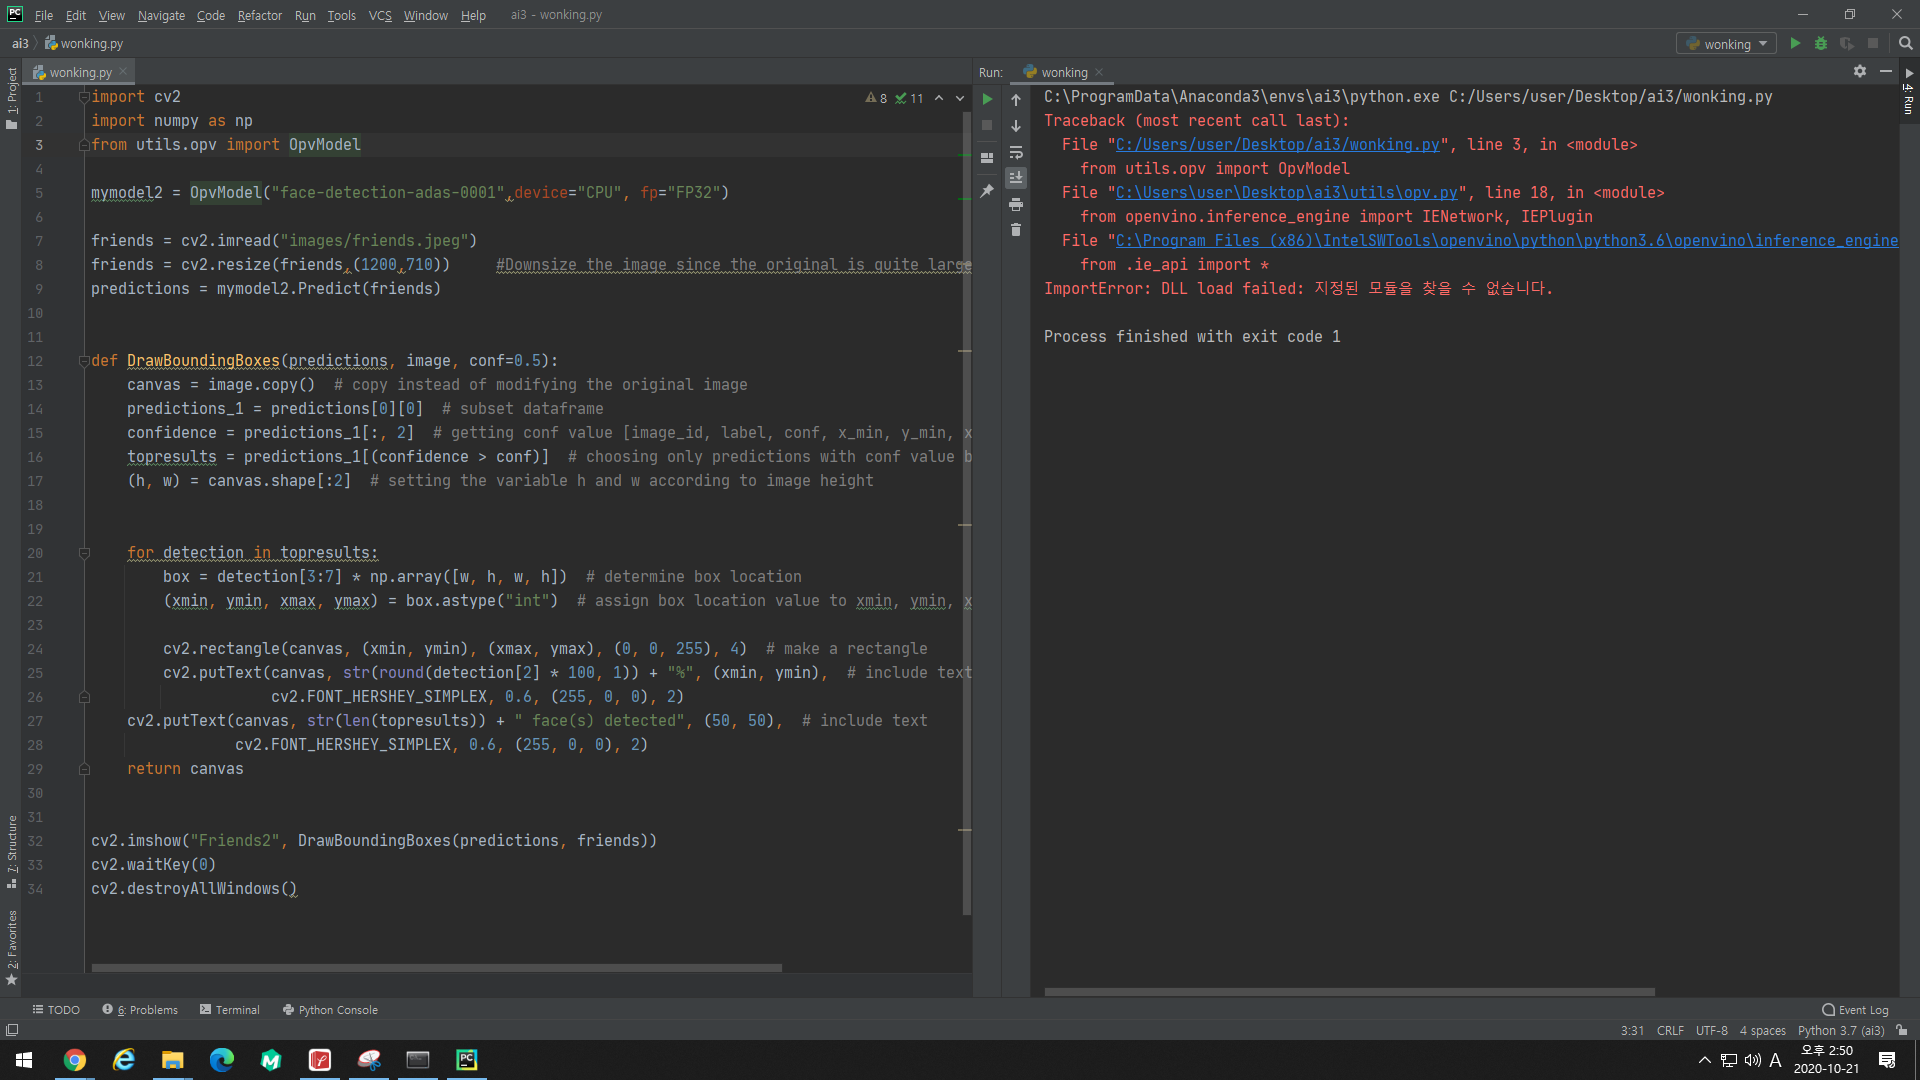This screenshot has width=1920, height=1080.
Task: Jump up the stack trace arrow
Action: pos(1016,100)
